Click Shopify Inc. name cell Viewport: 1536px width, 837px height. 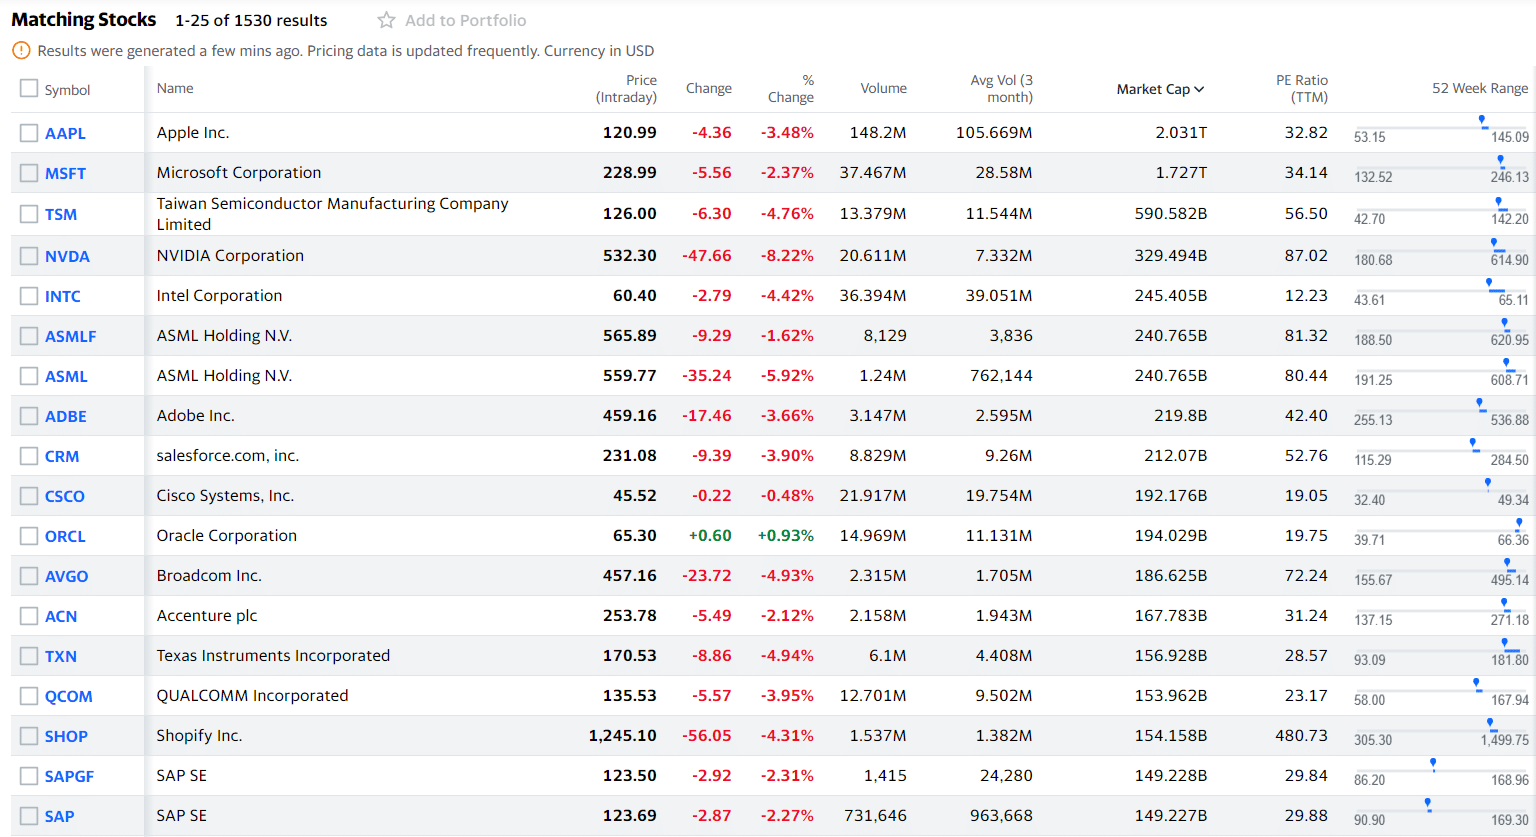199,735
